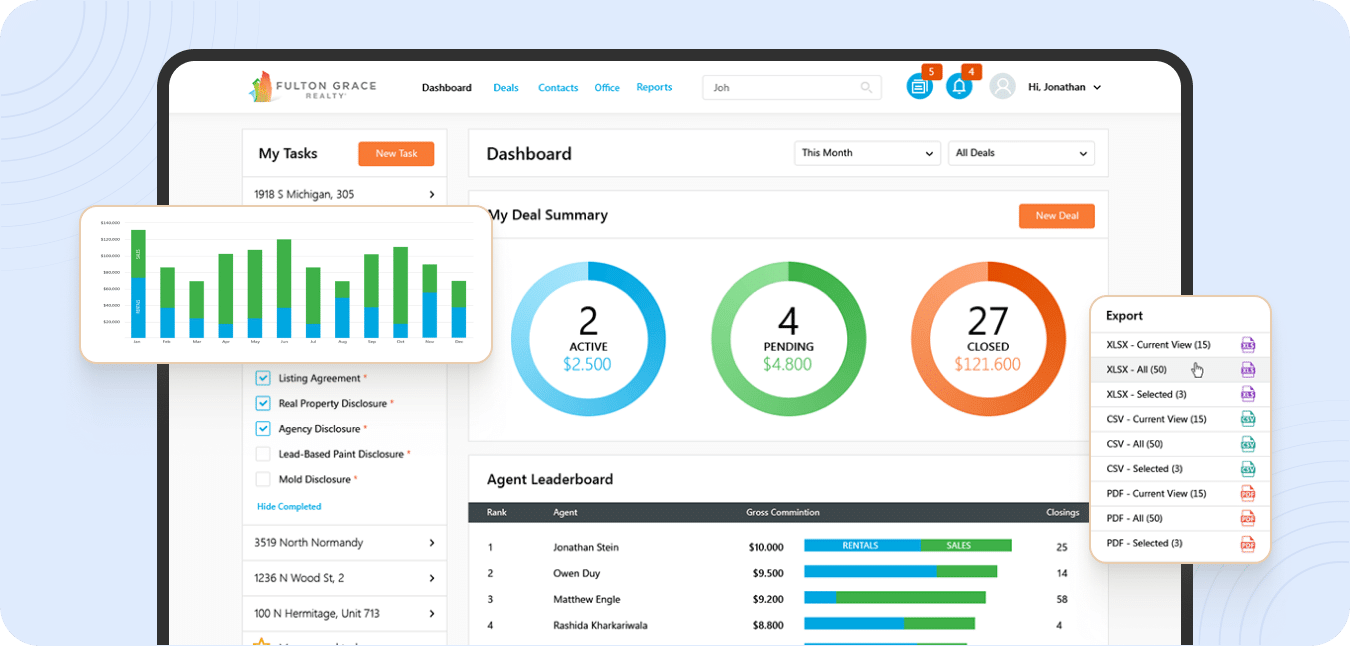
Task: Click the $9.500 commission value
Action: [x=767, y=573]
